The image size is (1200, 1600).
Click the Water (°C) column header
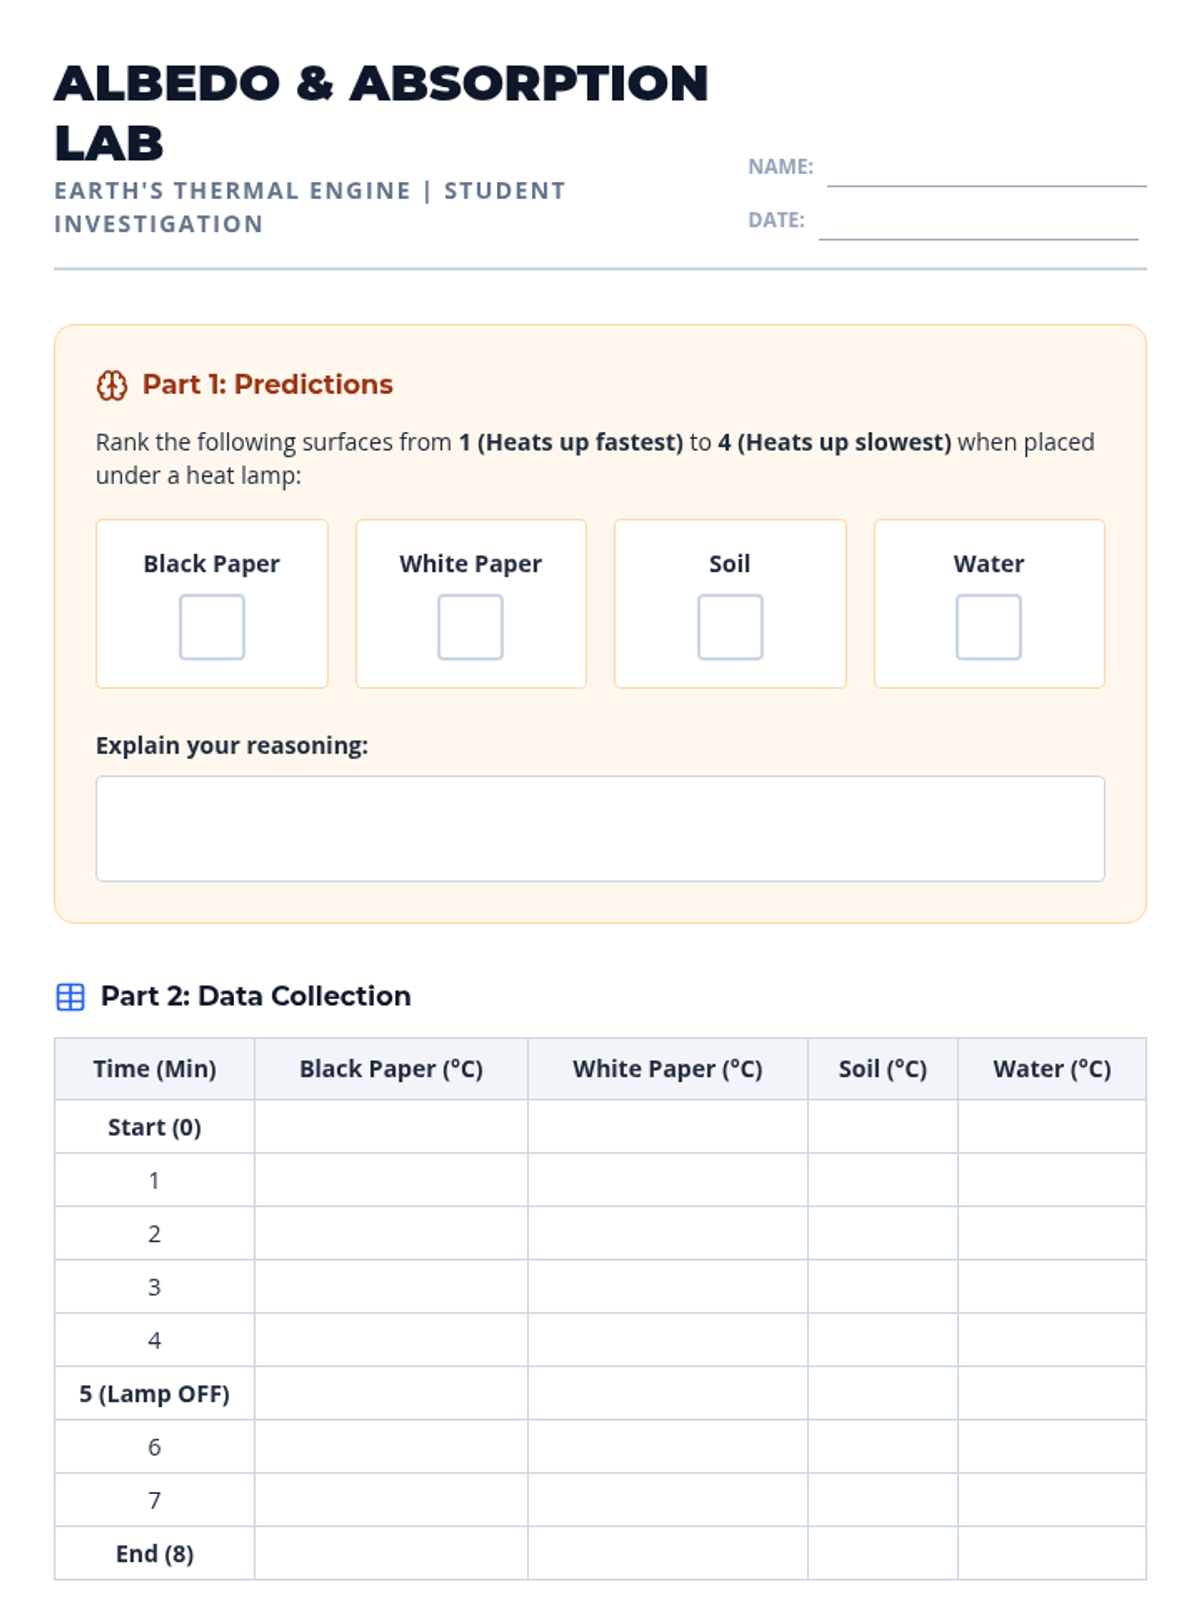click(x=1051, y=1069)
